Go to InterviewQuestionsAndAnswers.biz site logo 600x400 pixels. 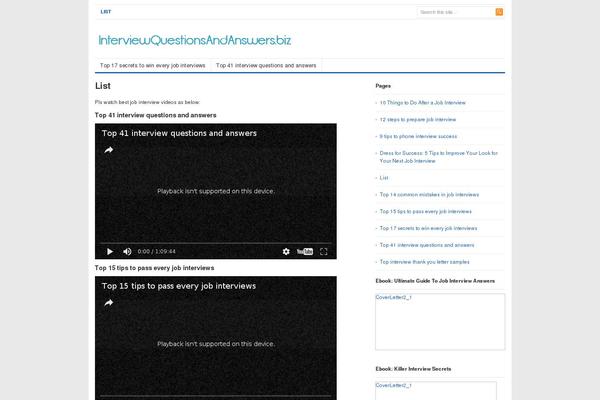pyautogui.click(x=195, y=40)
